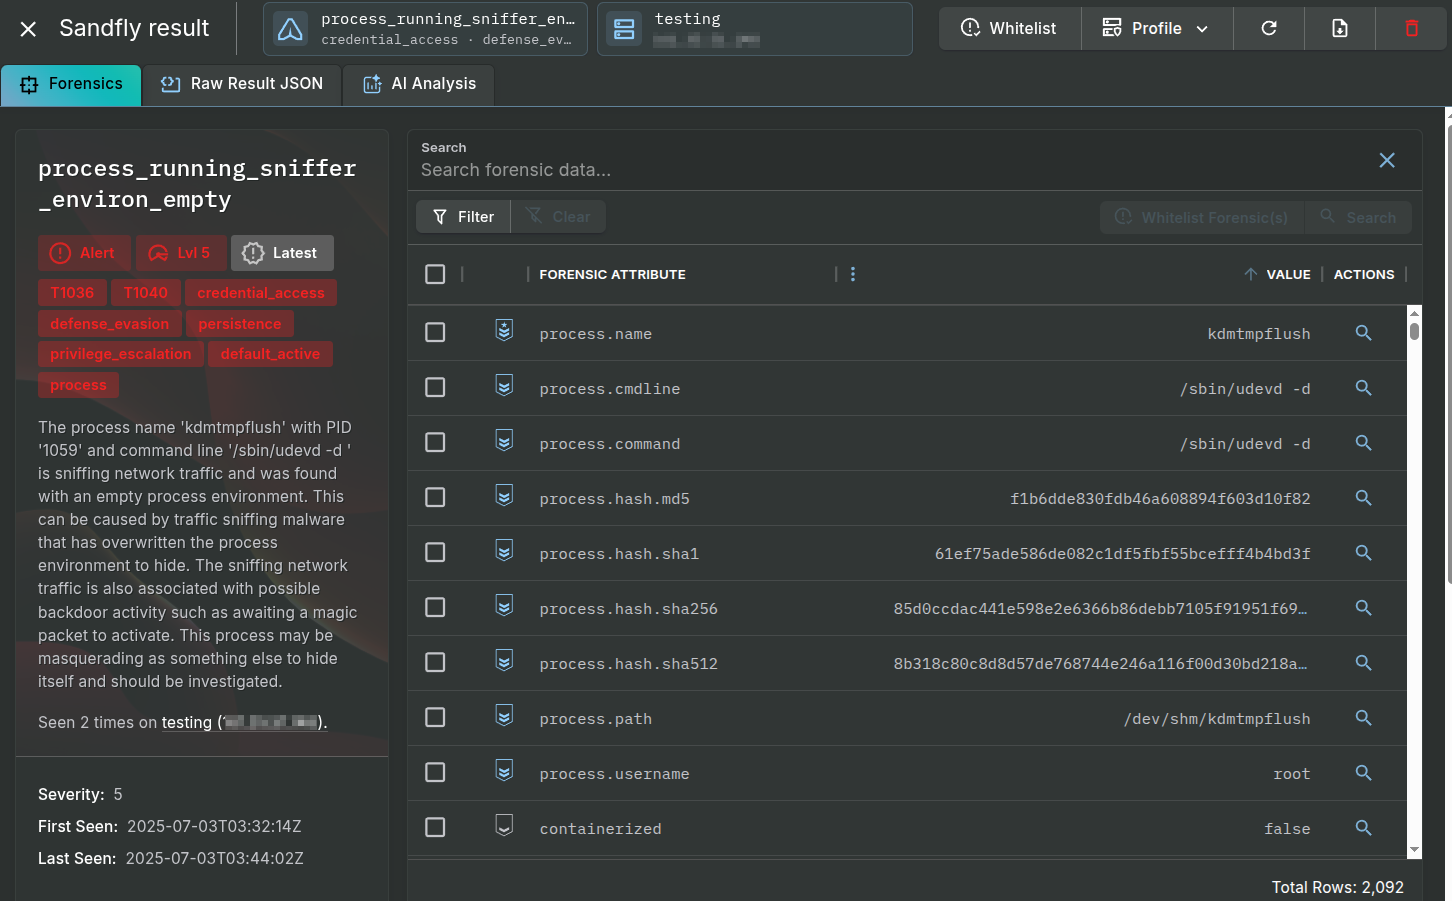
Task: Open the testing host card in the header
Action: pyautogui.click(x=755, y=29)
